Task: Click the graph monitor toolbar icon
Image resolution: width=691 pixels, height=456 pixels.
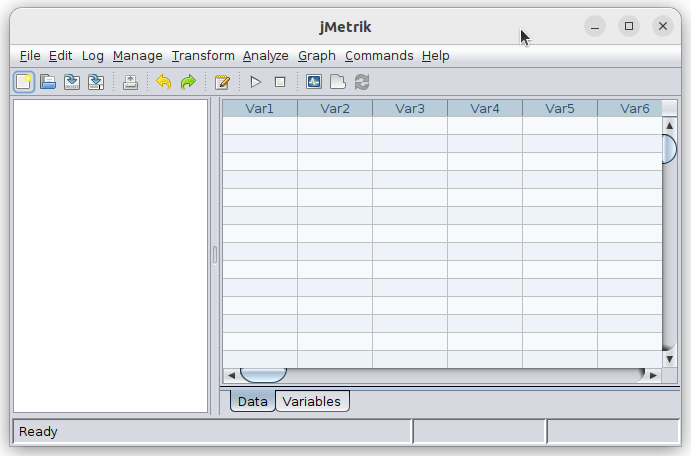Action: coord(314,82)
